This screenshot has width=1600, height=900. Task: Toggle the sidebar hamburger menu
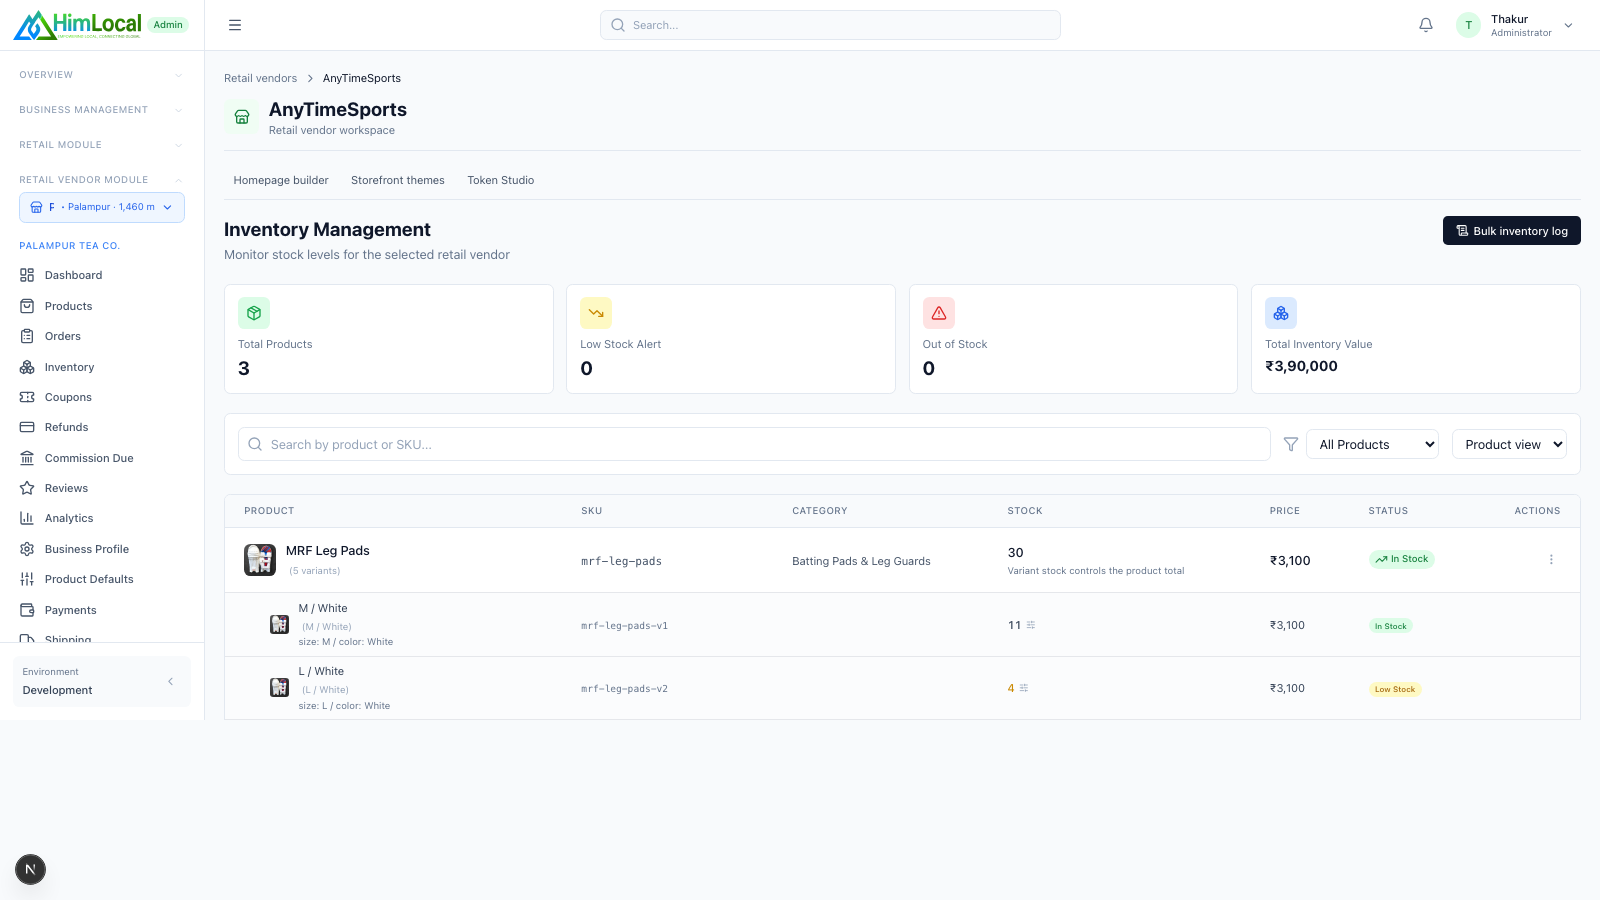[x=235, y=25]
